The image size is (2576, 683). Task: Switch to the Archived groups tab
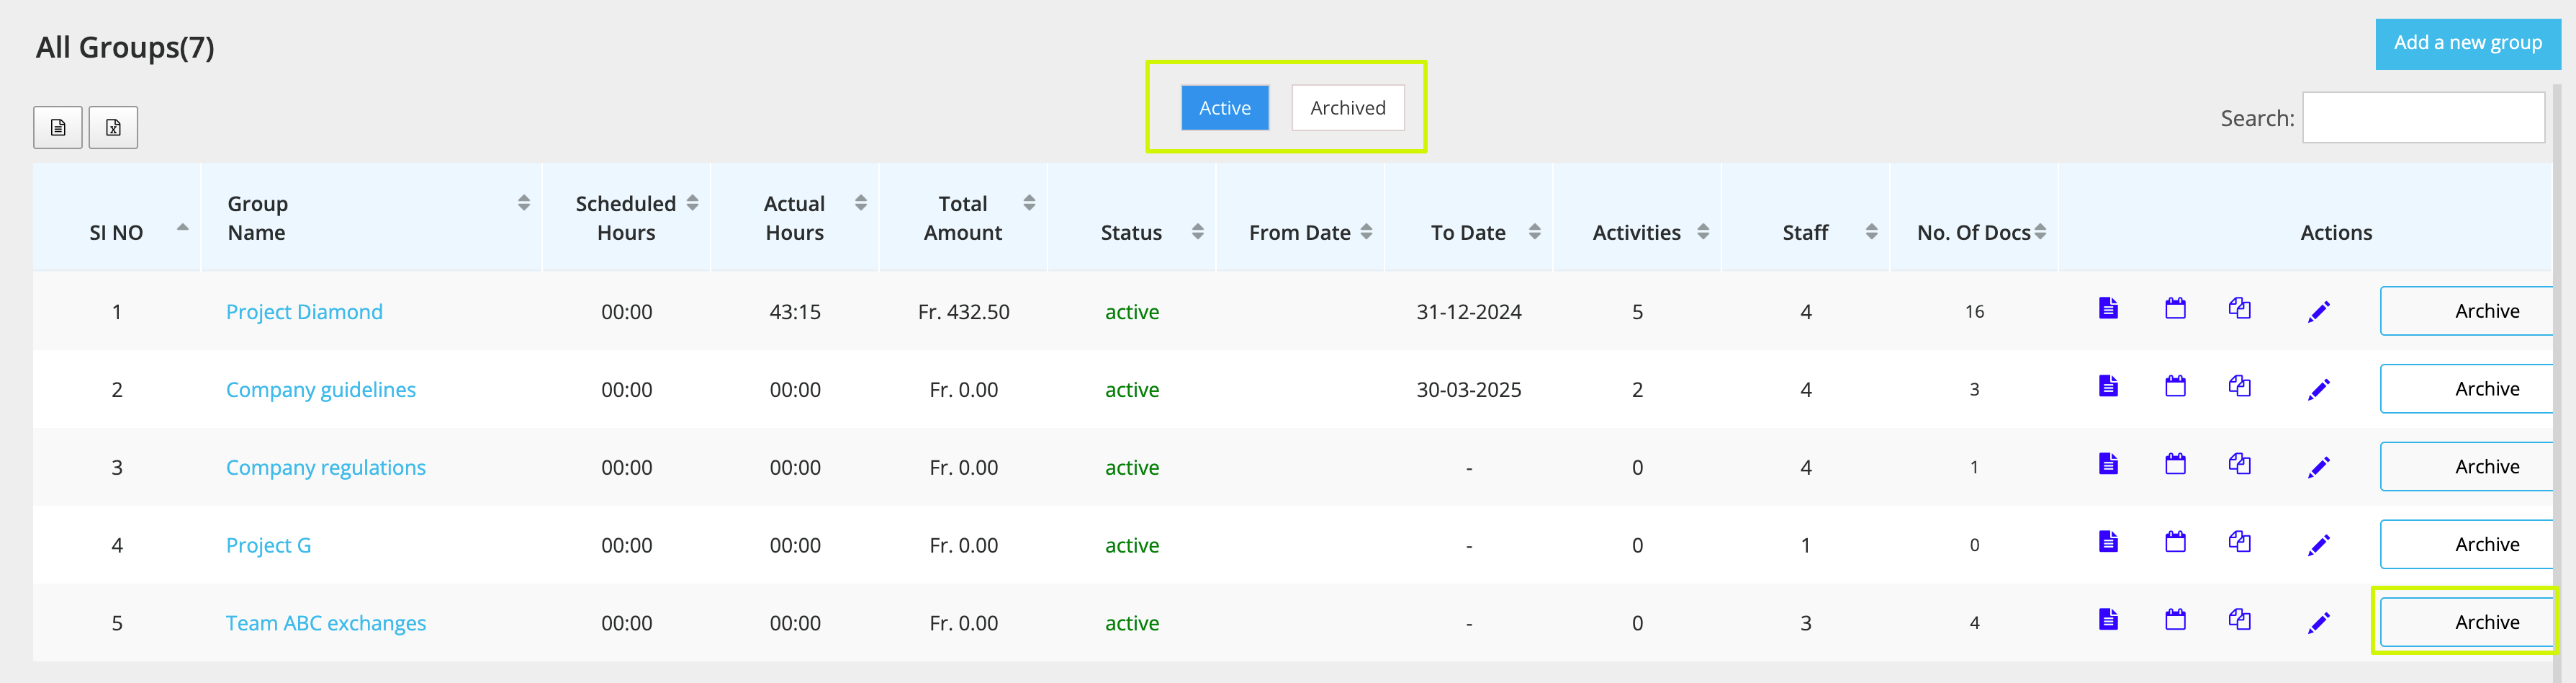pyautogui.click(x=1347, y=108)
